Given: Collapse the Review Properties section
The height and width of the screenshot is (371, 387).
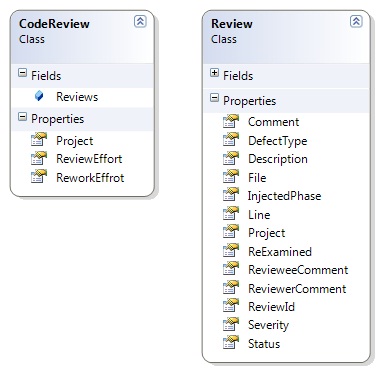Looking at the screenshot, I should point(214,98).
